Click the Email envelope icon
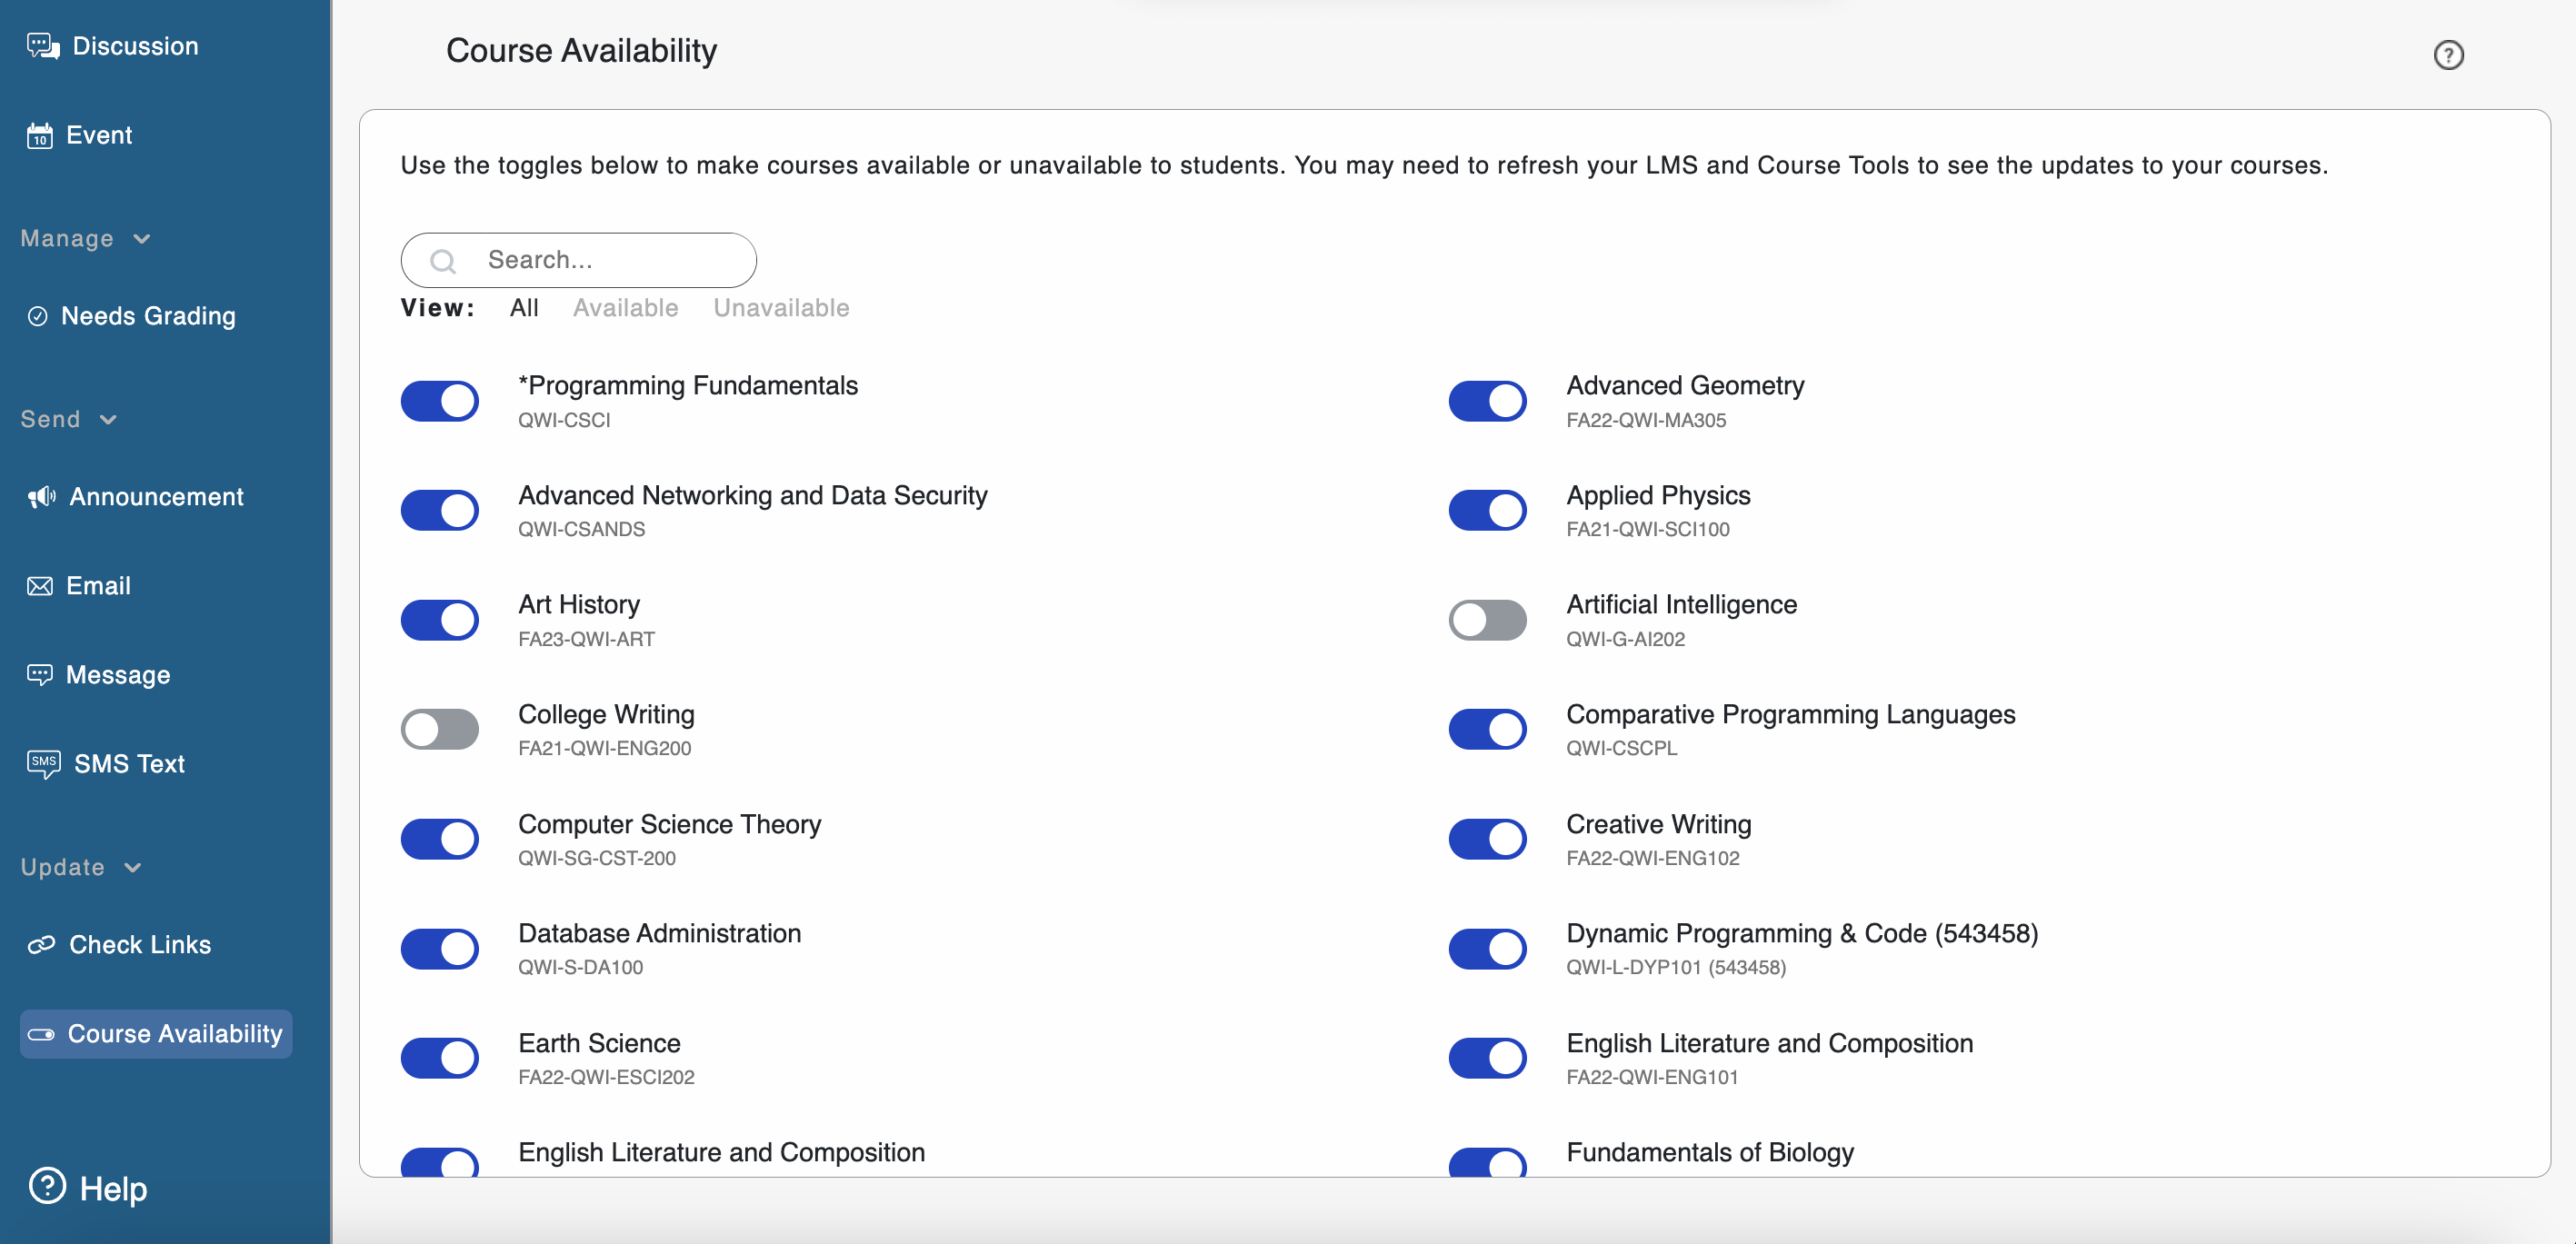Screen dimensions: 2576x1244 40,586
